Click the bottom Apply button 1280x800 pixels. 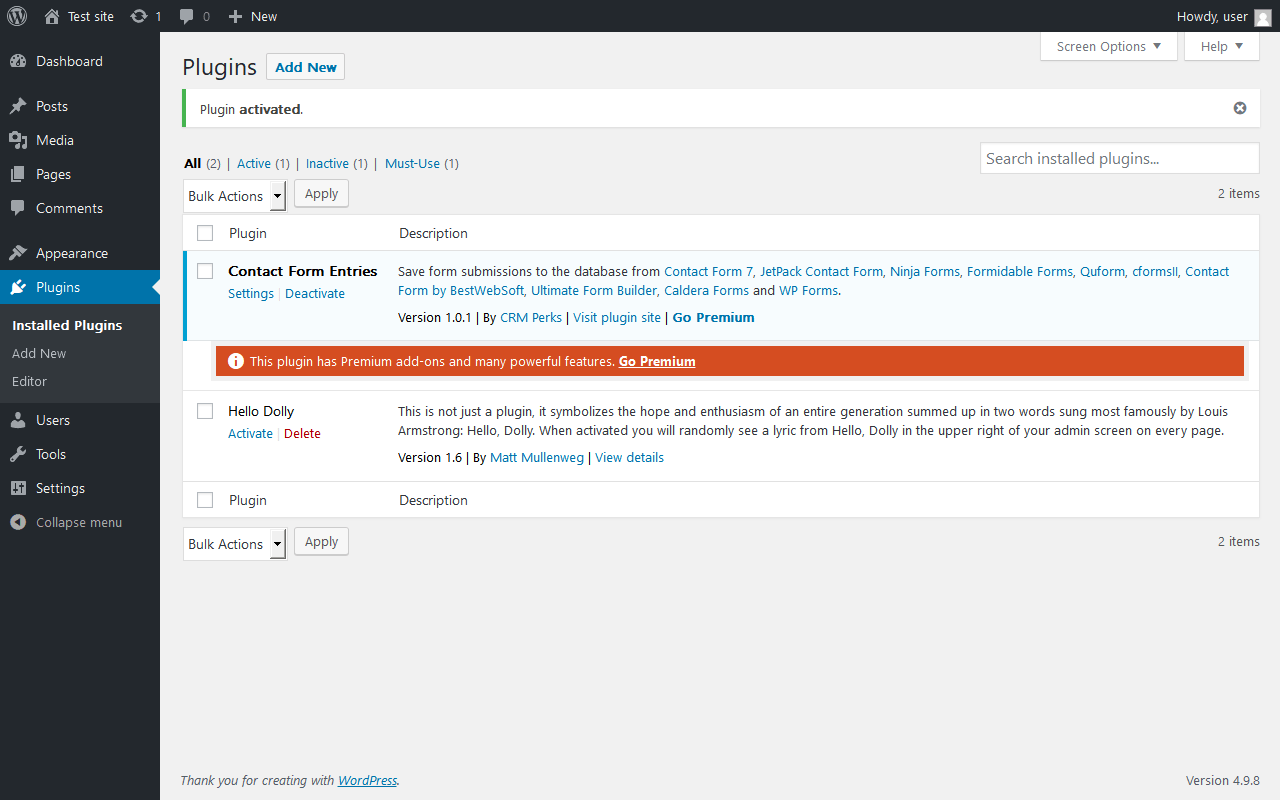pos(321,542)
